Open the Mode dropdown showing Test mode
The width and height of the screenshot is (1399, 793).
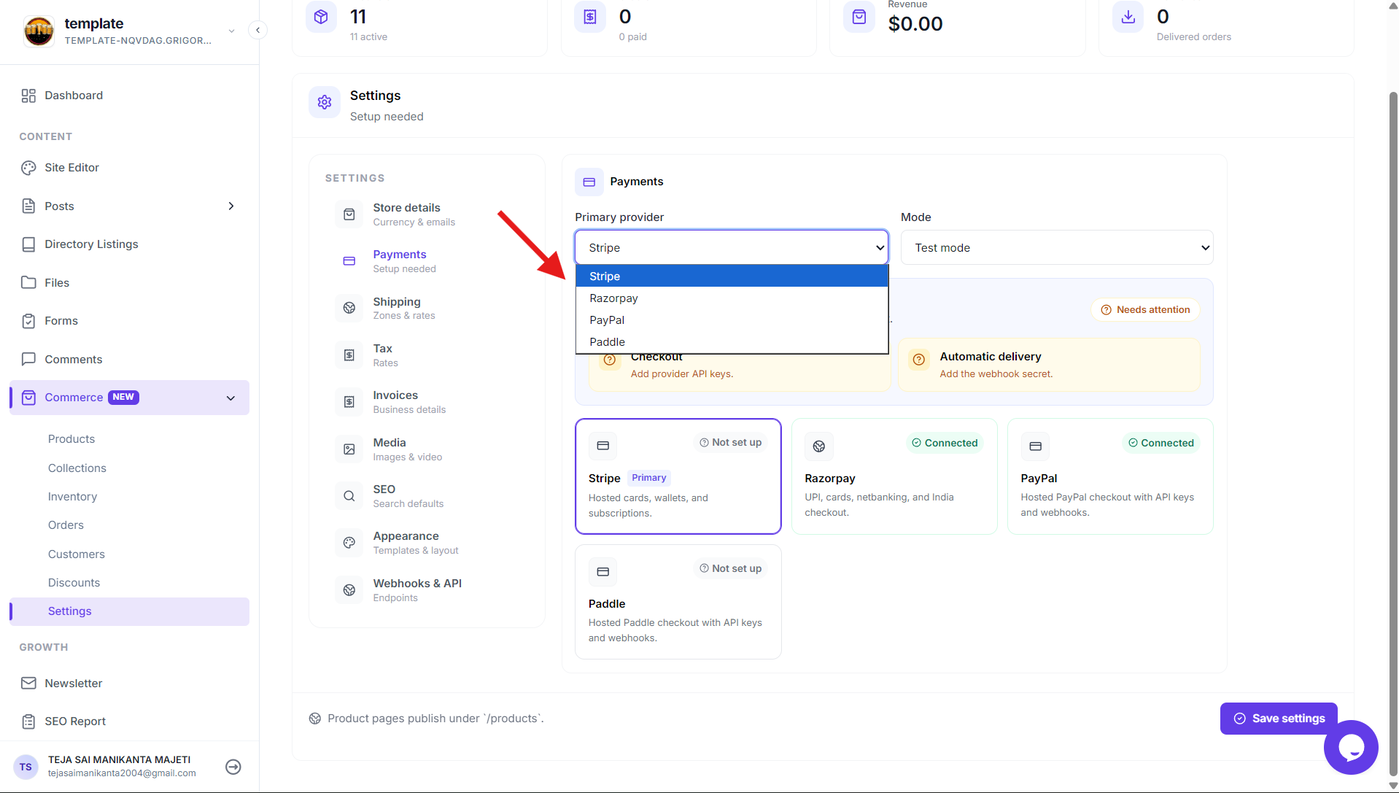pos(1057,248)
